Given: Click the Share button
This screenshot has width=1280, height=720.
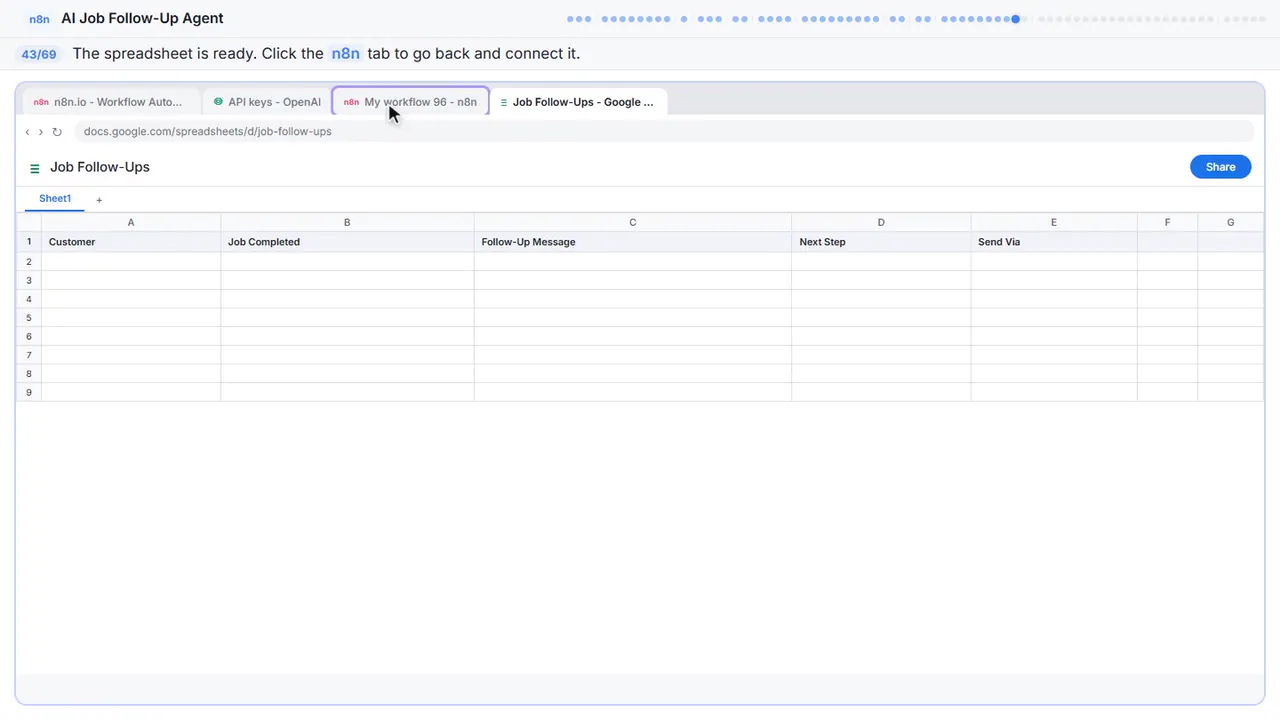Looking at the screenshot, I should (x=1220, y=167).
